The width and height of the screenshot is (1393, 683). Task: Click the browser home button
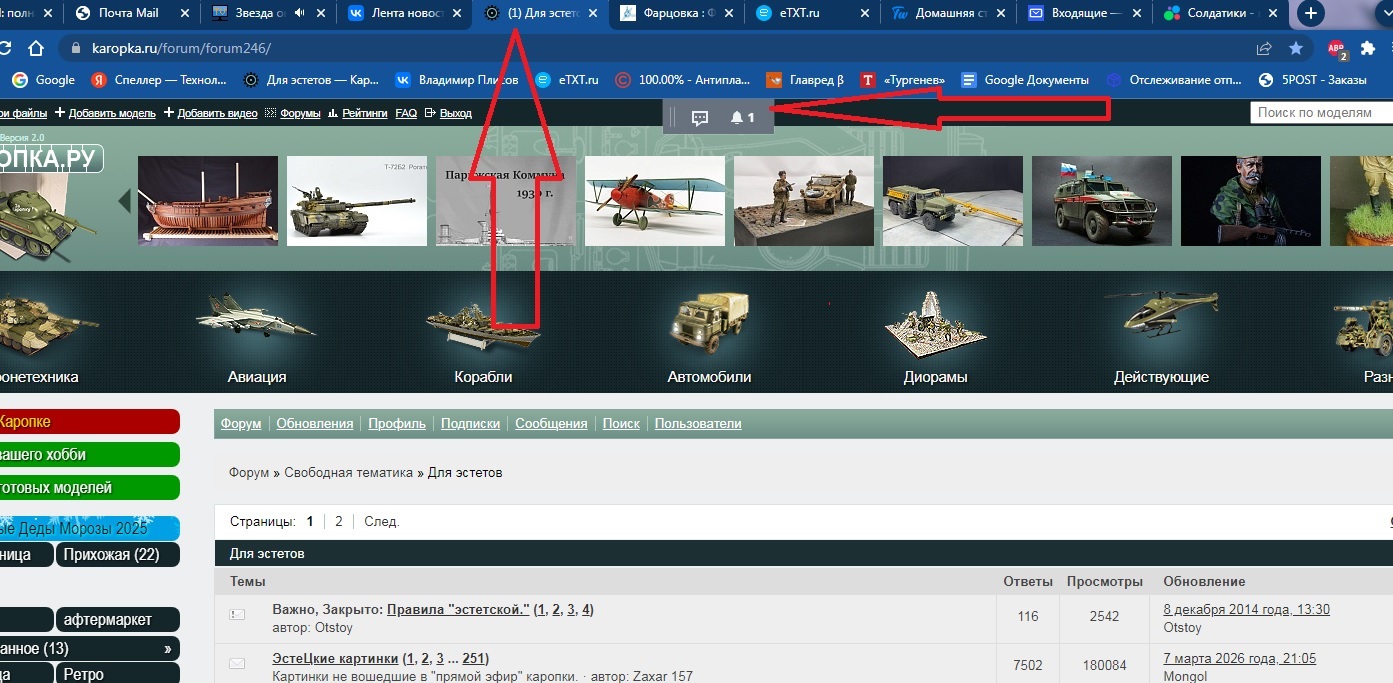pyautogui.click(x=36, y=48)
